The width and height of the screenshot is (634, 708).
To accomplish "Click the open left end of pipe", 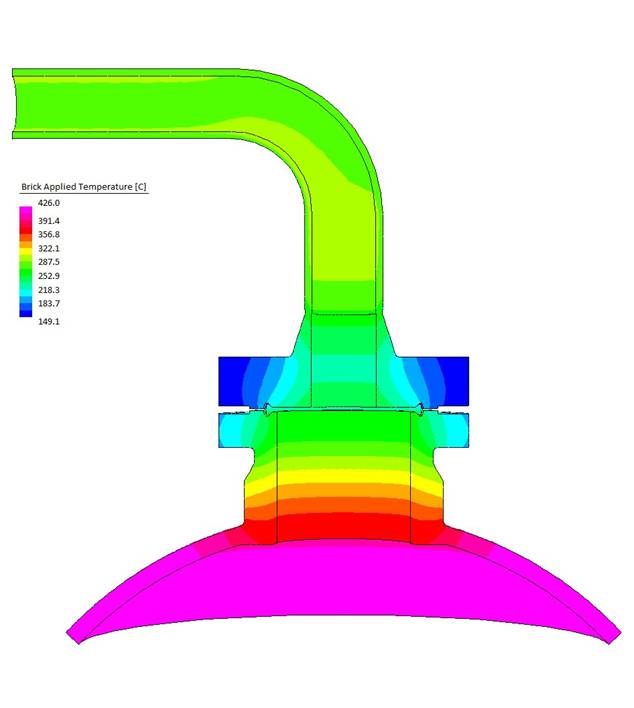I will [15, 102].
